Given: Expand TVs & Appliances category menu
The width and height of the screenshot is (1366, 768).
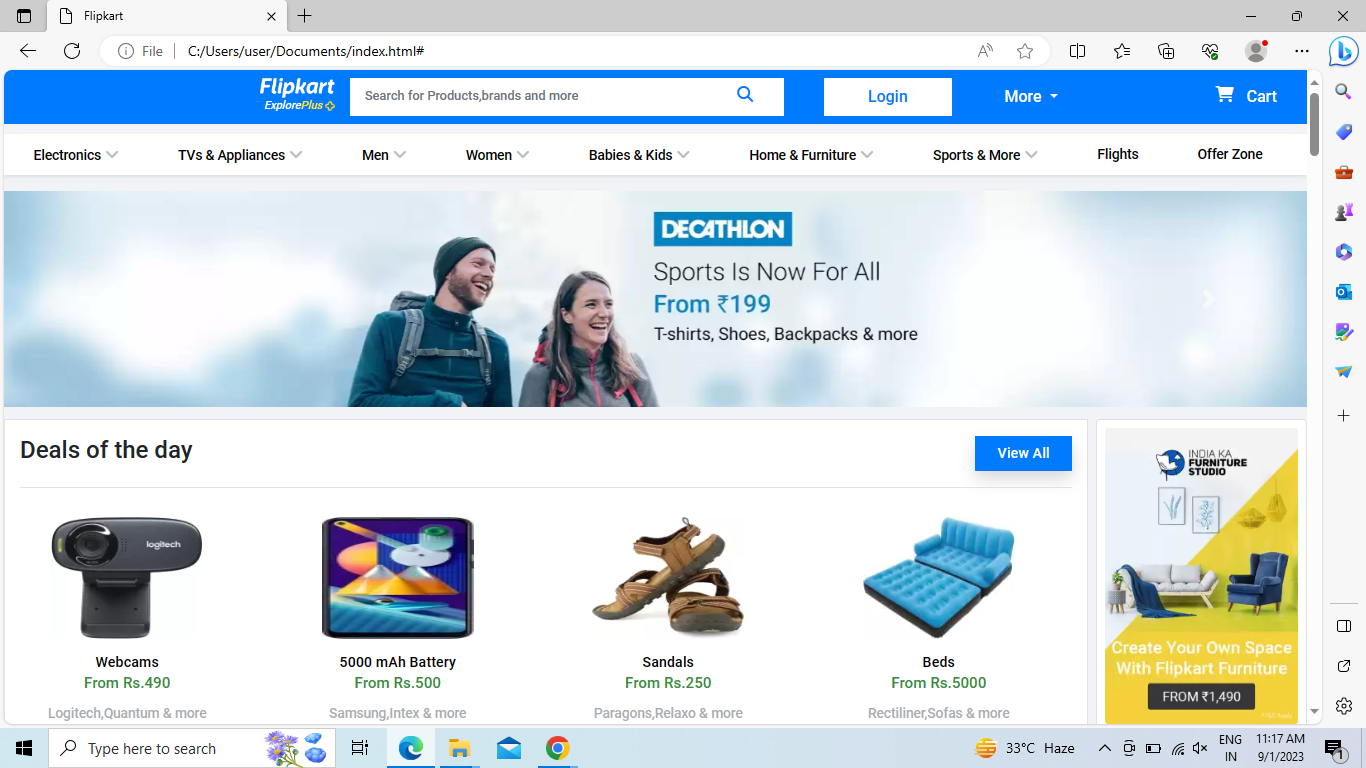Looking at the screenshot, I should 240,155.
